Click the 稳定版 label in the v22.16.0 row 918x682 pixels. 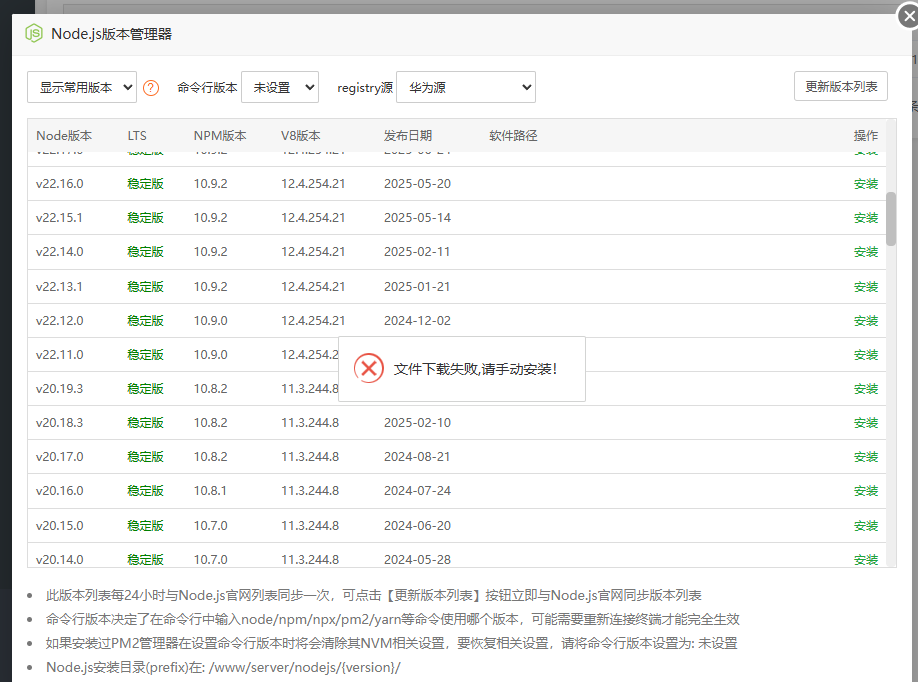tap(145, 184)
